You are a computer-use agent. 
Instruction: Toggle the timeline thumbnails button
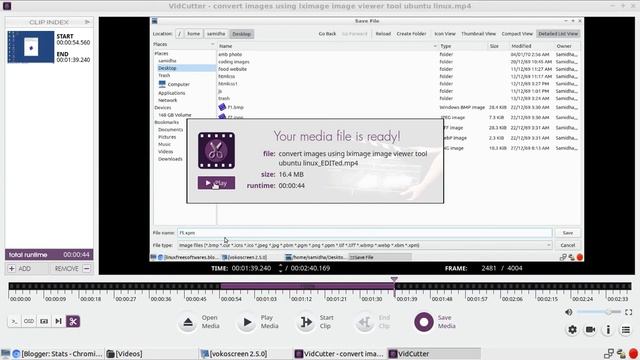click(44, 321)
